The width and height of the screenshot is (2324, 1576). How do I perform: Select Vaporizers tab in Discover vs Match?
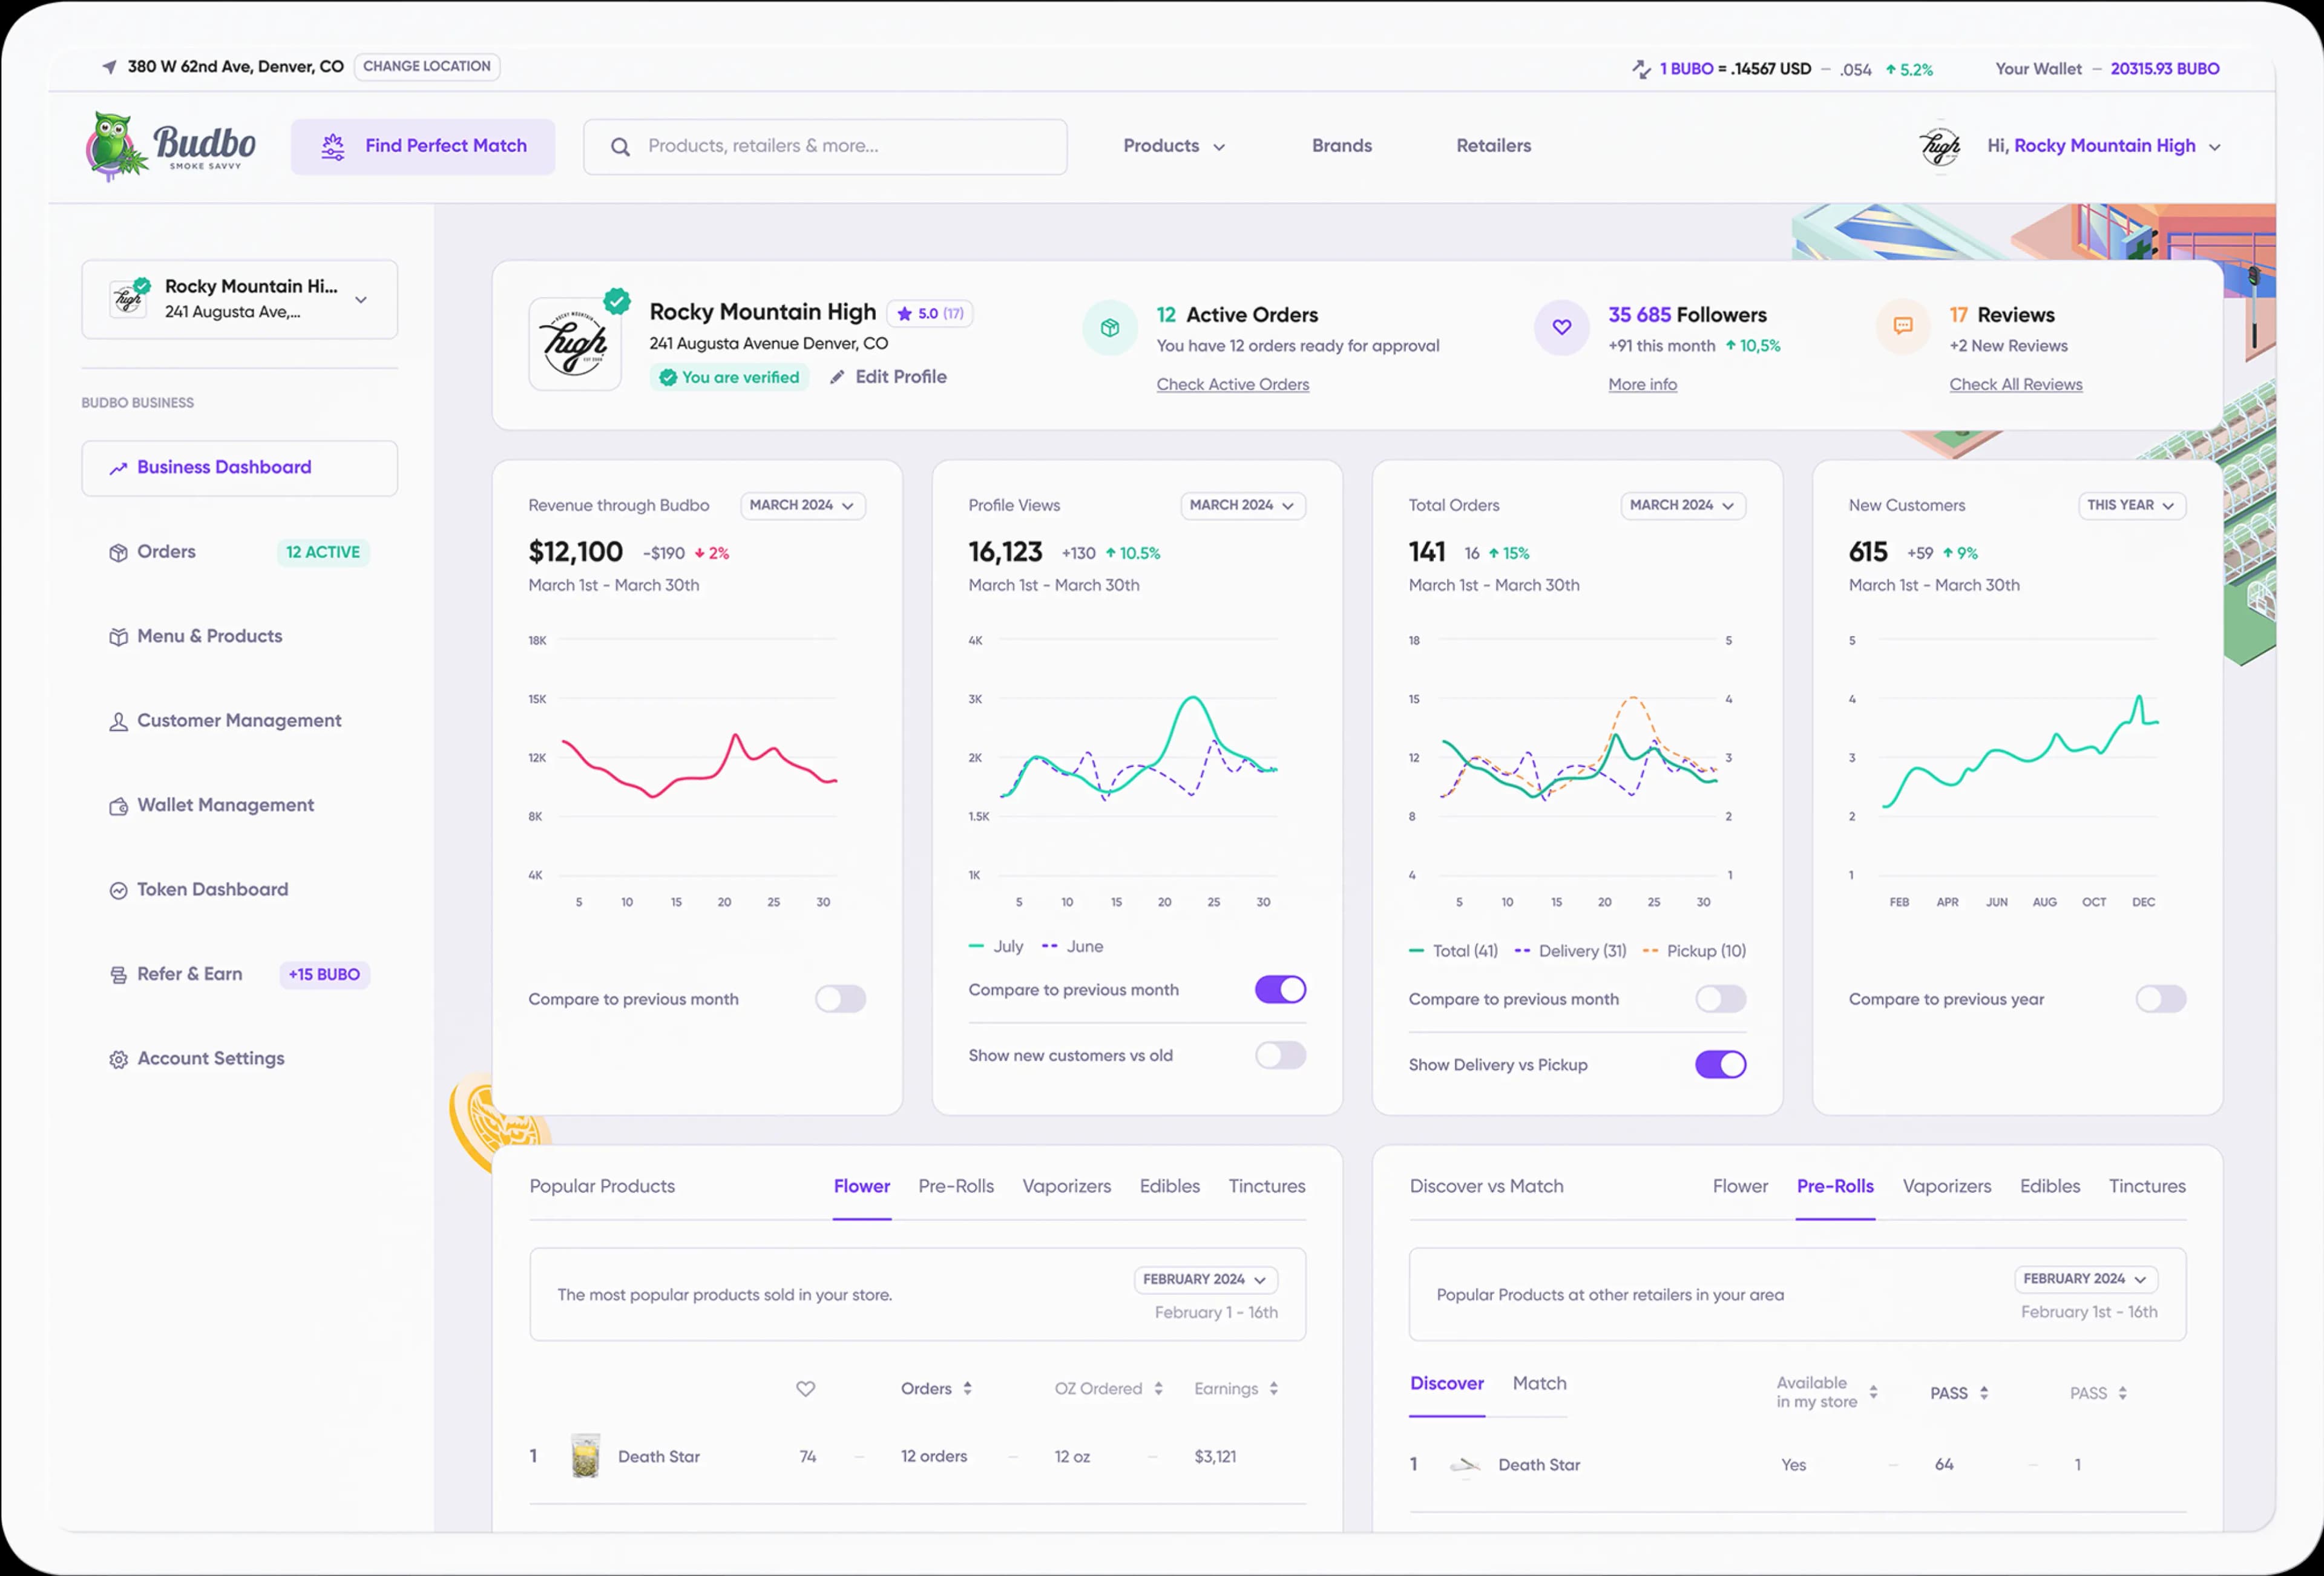click(x=1946, y=1187)
